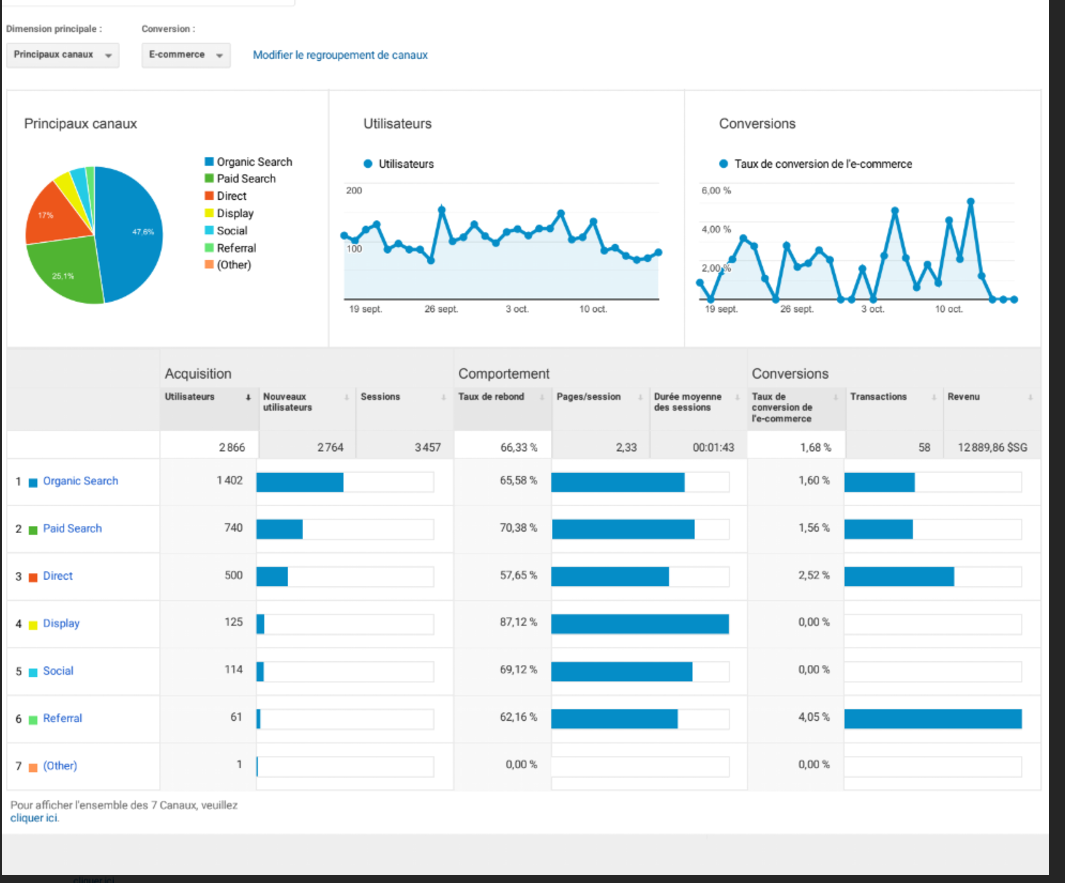
Task: Click the Taux de conversion chart legend dot
Action: pyautogui.click(x=723, y=164)
